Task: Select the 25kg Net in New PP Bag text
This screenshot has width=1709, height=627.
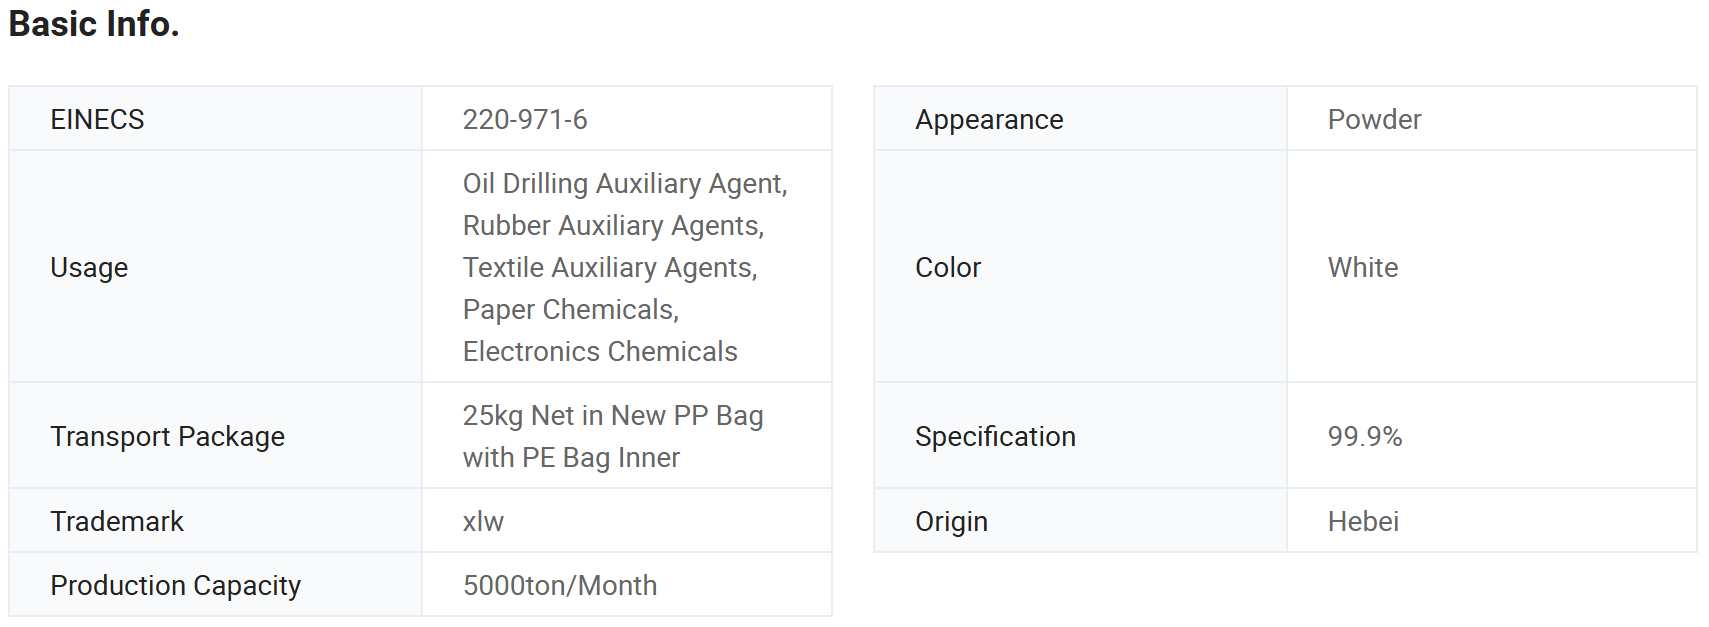Action: [x=613, y=415]
